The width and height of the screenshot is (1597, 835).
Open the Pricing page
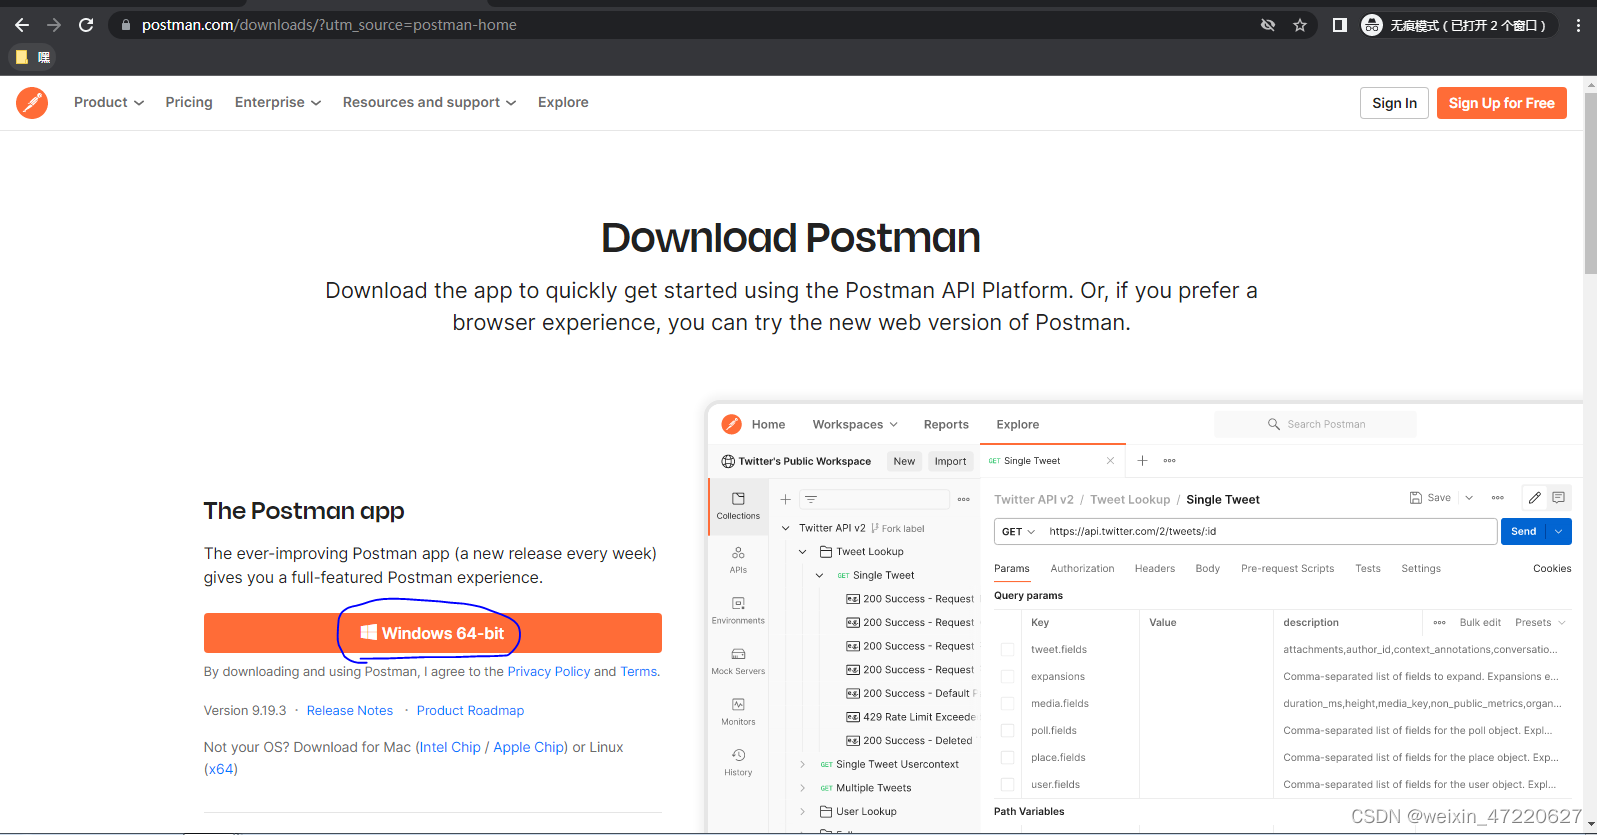coord(189,102)
